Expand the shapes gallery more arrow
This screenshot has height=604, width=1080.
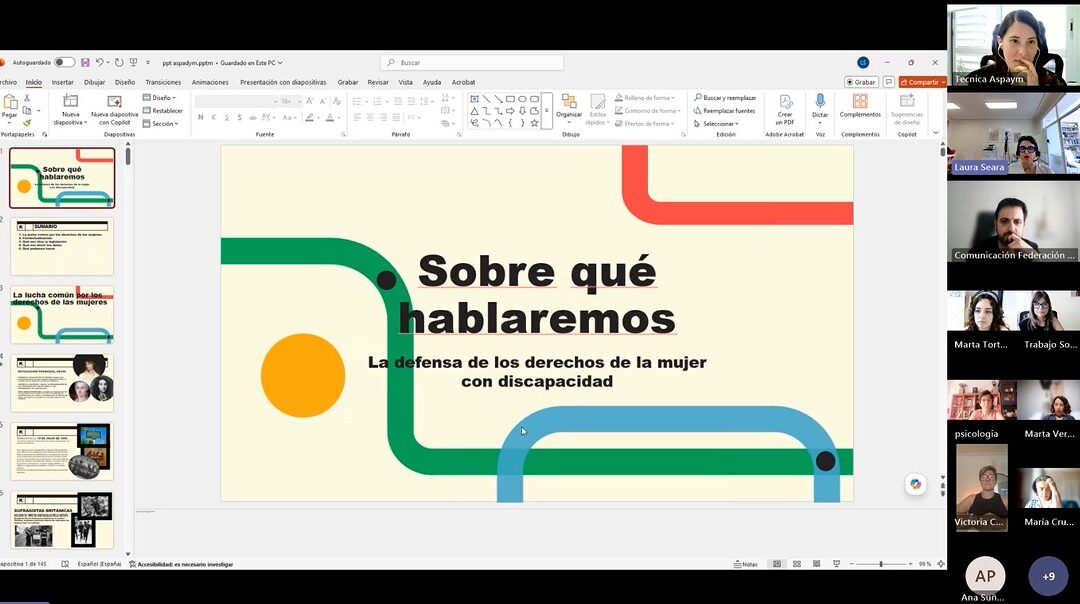[547, 111]
